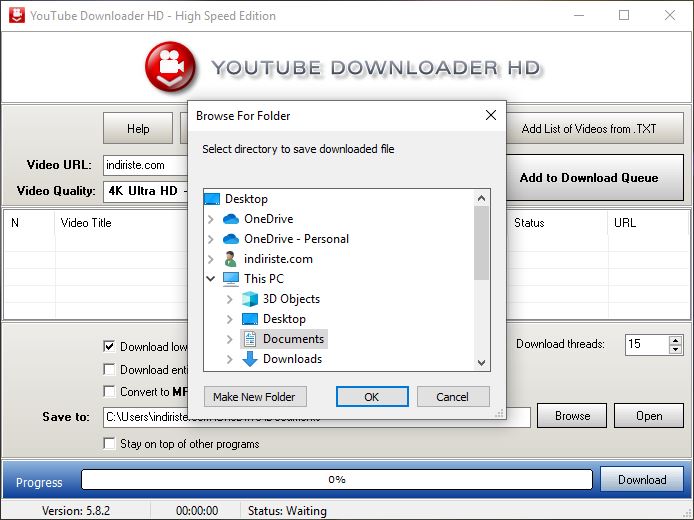Screen dimensions: 694x520
Task: Click the Download button
Action: (x=642, y=480)
